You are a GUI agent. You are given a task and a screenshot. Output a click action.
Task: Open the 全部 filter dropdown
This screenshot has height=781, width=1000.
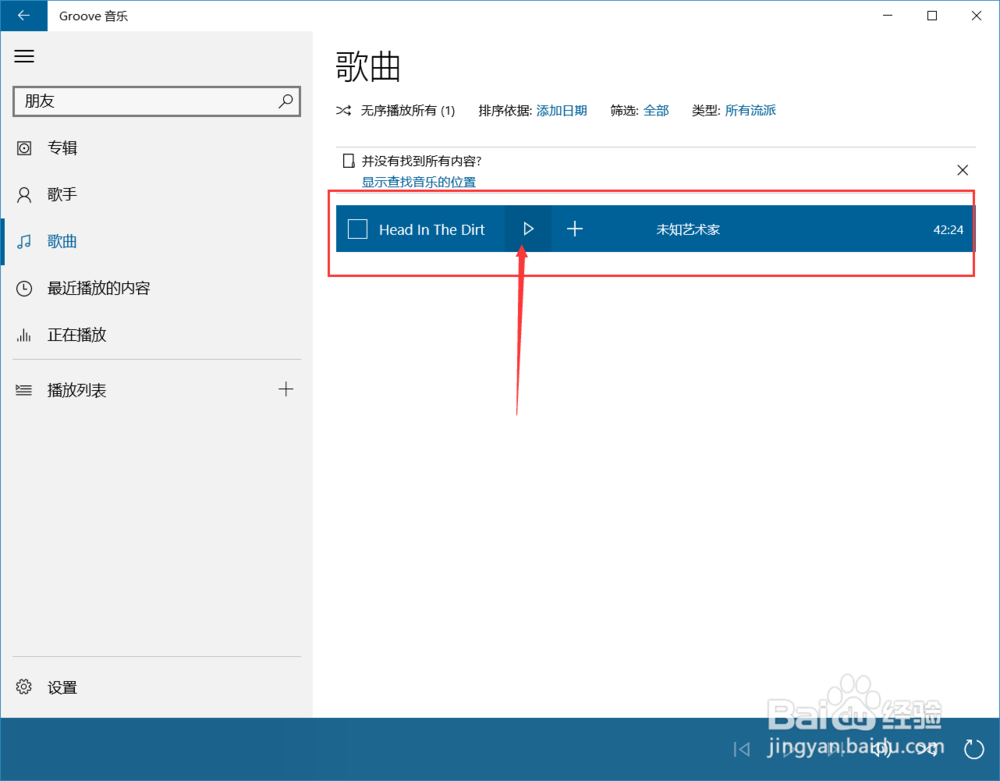pos(656,110)
